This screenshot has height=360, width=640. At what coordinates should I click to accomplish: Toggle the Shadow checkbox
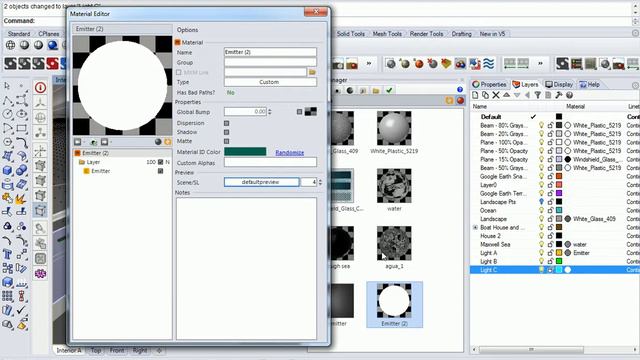(x=227, y=132)
